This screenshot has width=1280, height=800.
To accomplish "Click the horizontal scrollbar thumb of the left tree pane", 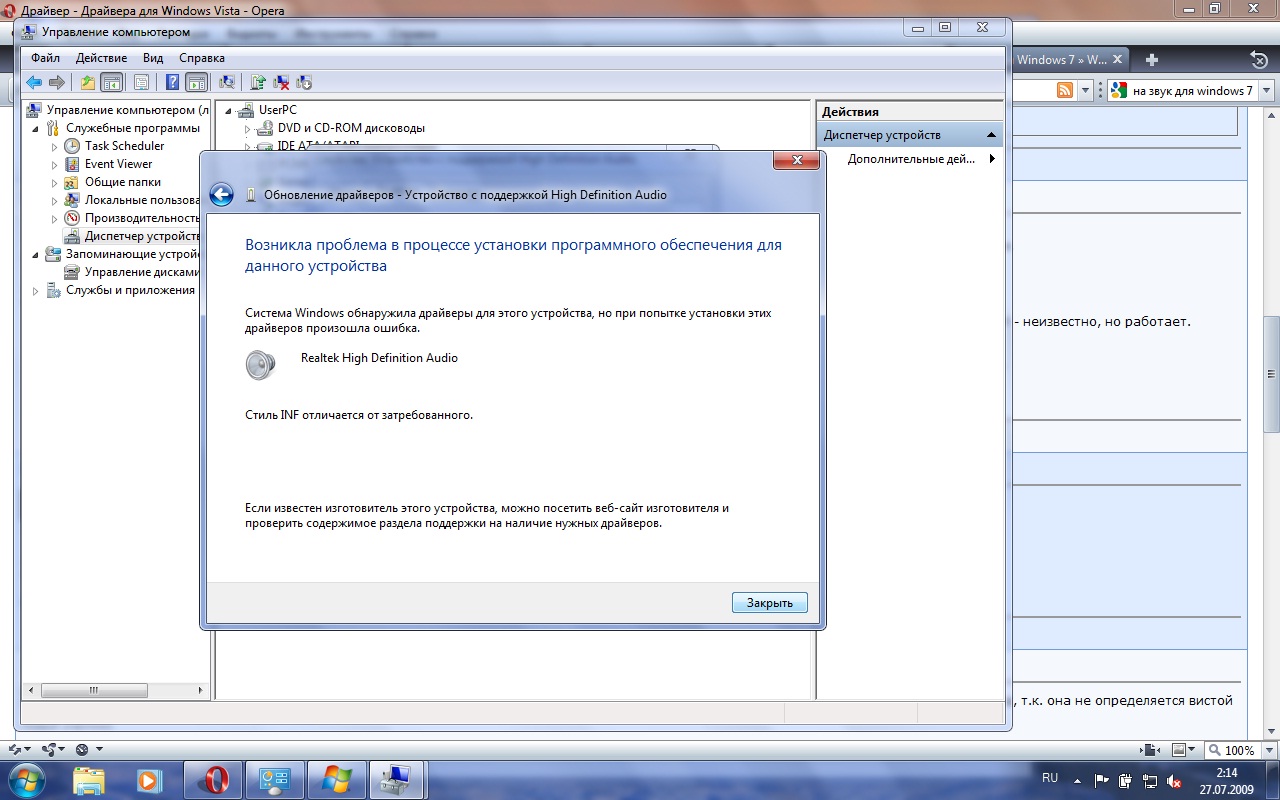I will 93,691.
